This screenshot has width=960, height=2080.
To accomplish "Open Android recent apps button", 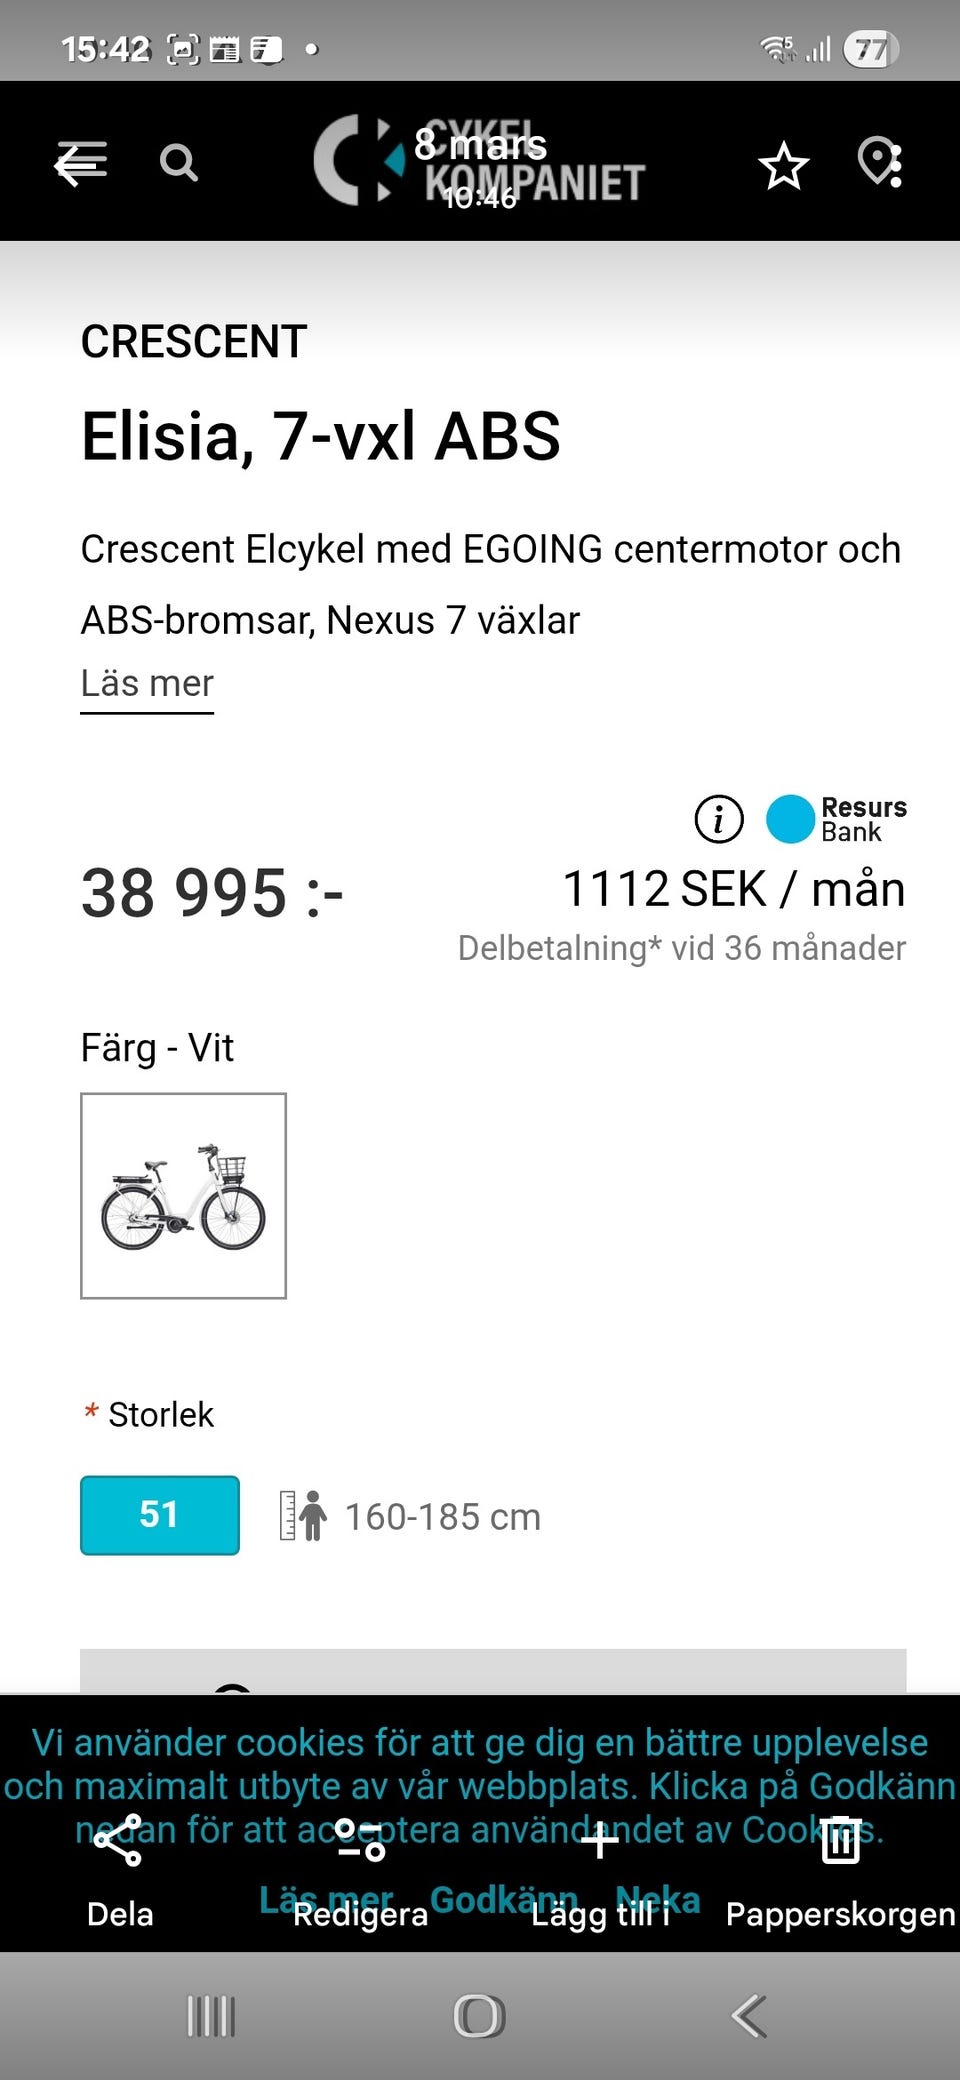I will (211, 2016).
